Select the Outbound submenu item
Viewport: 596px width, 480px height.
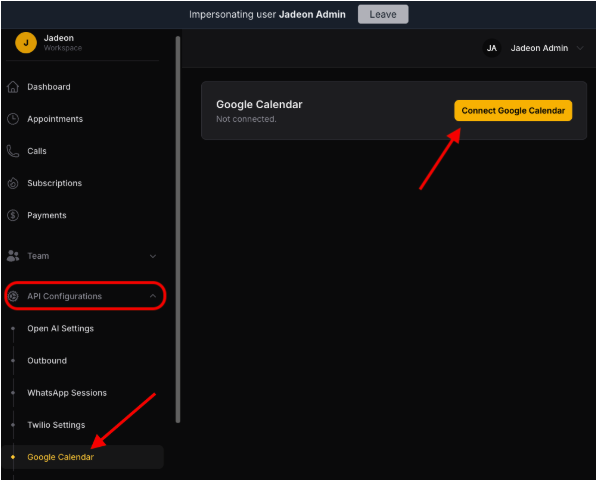tap(47, 361)
